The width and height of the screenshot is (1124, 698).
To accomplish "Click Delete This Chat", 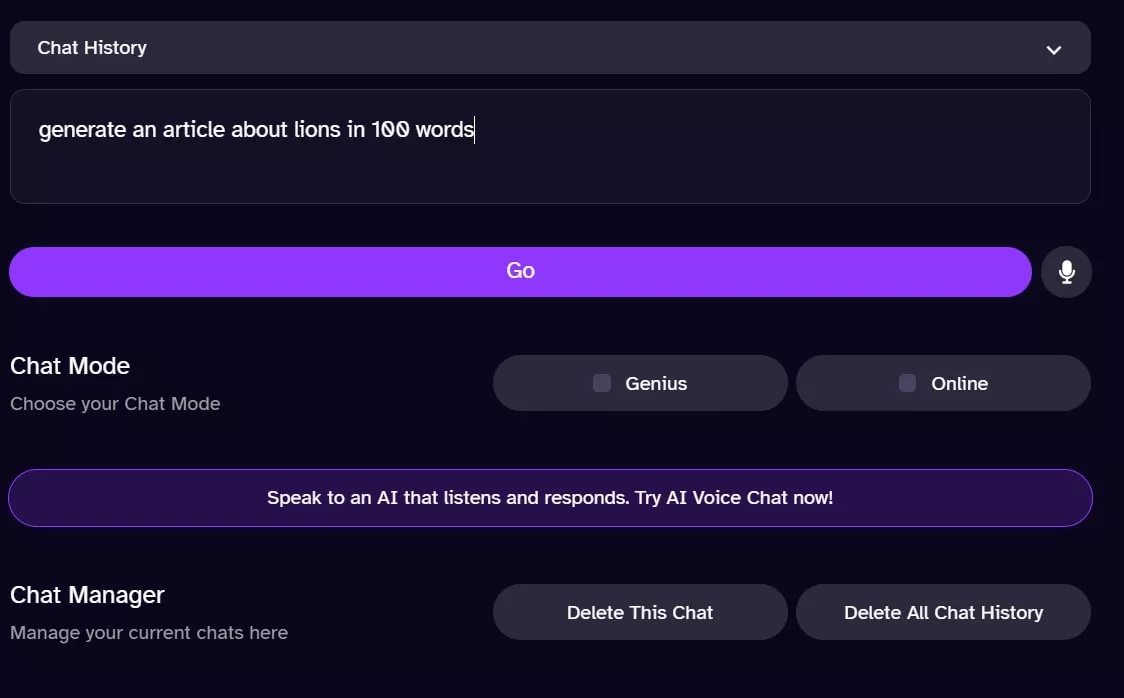I will coord(640,612).
